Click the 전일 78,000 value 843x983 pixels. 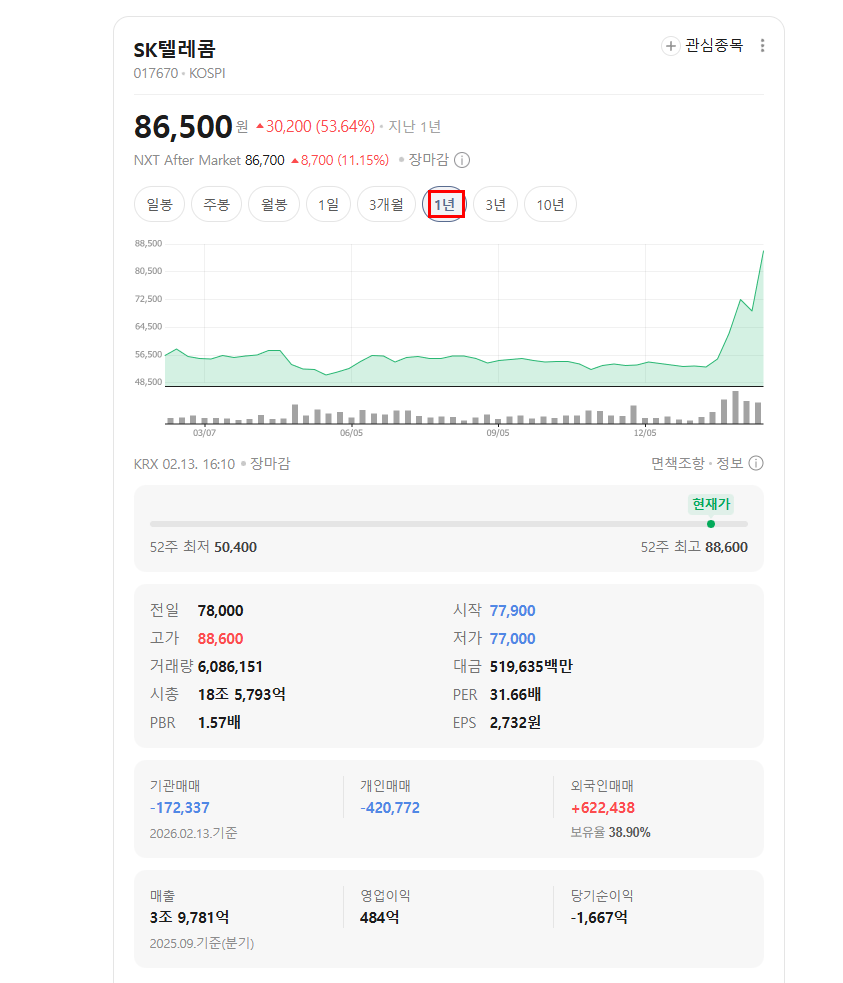tap(221, 611)
